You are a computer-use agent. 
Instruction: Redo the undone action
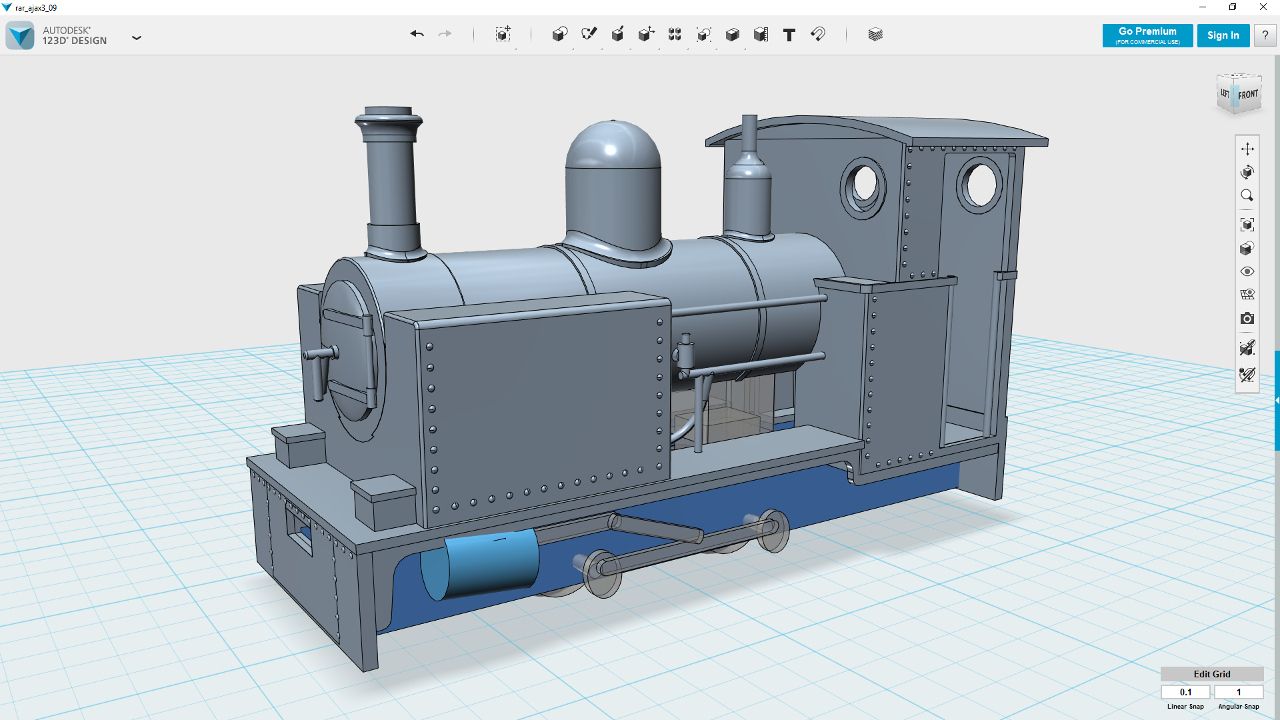pos(445,34)
